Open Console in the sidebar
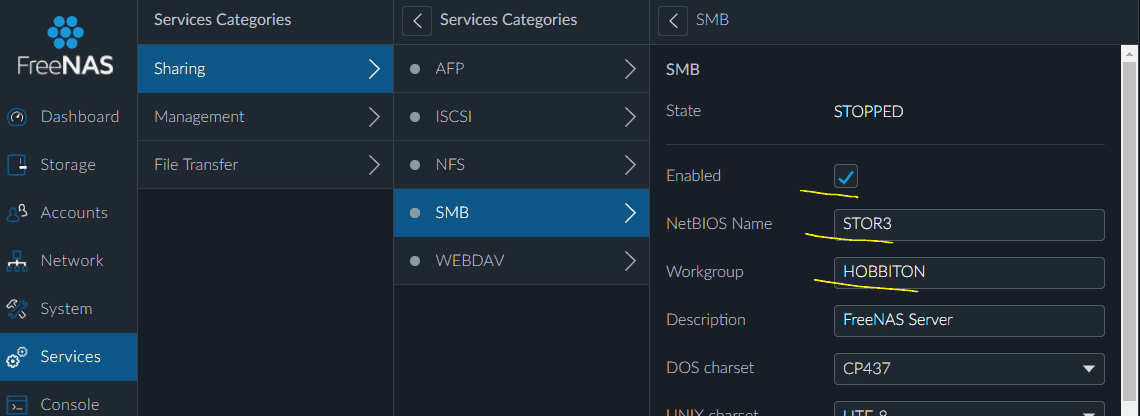This screenshot has height=416, width=1140. tap(68, 401)
